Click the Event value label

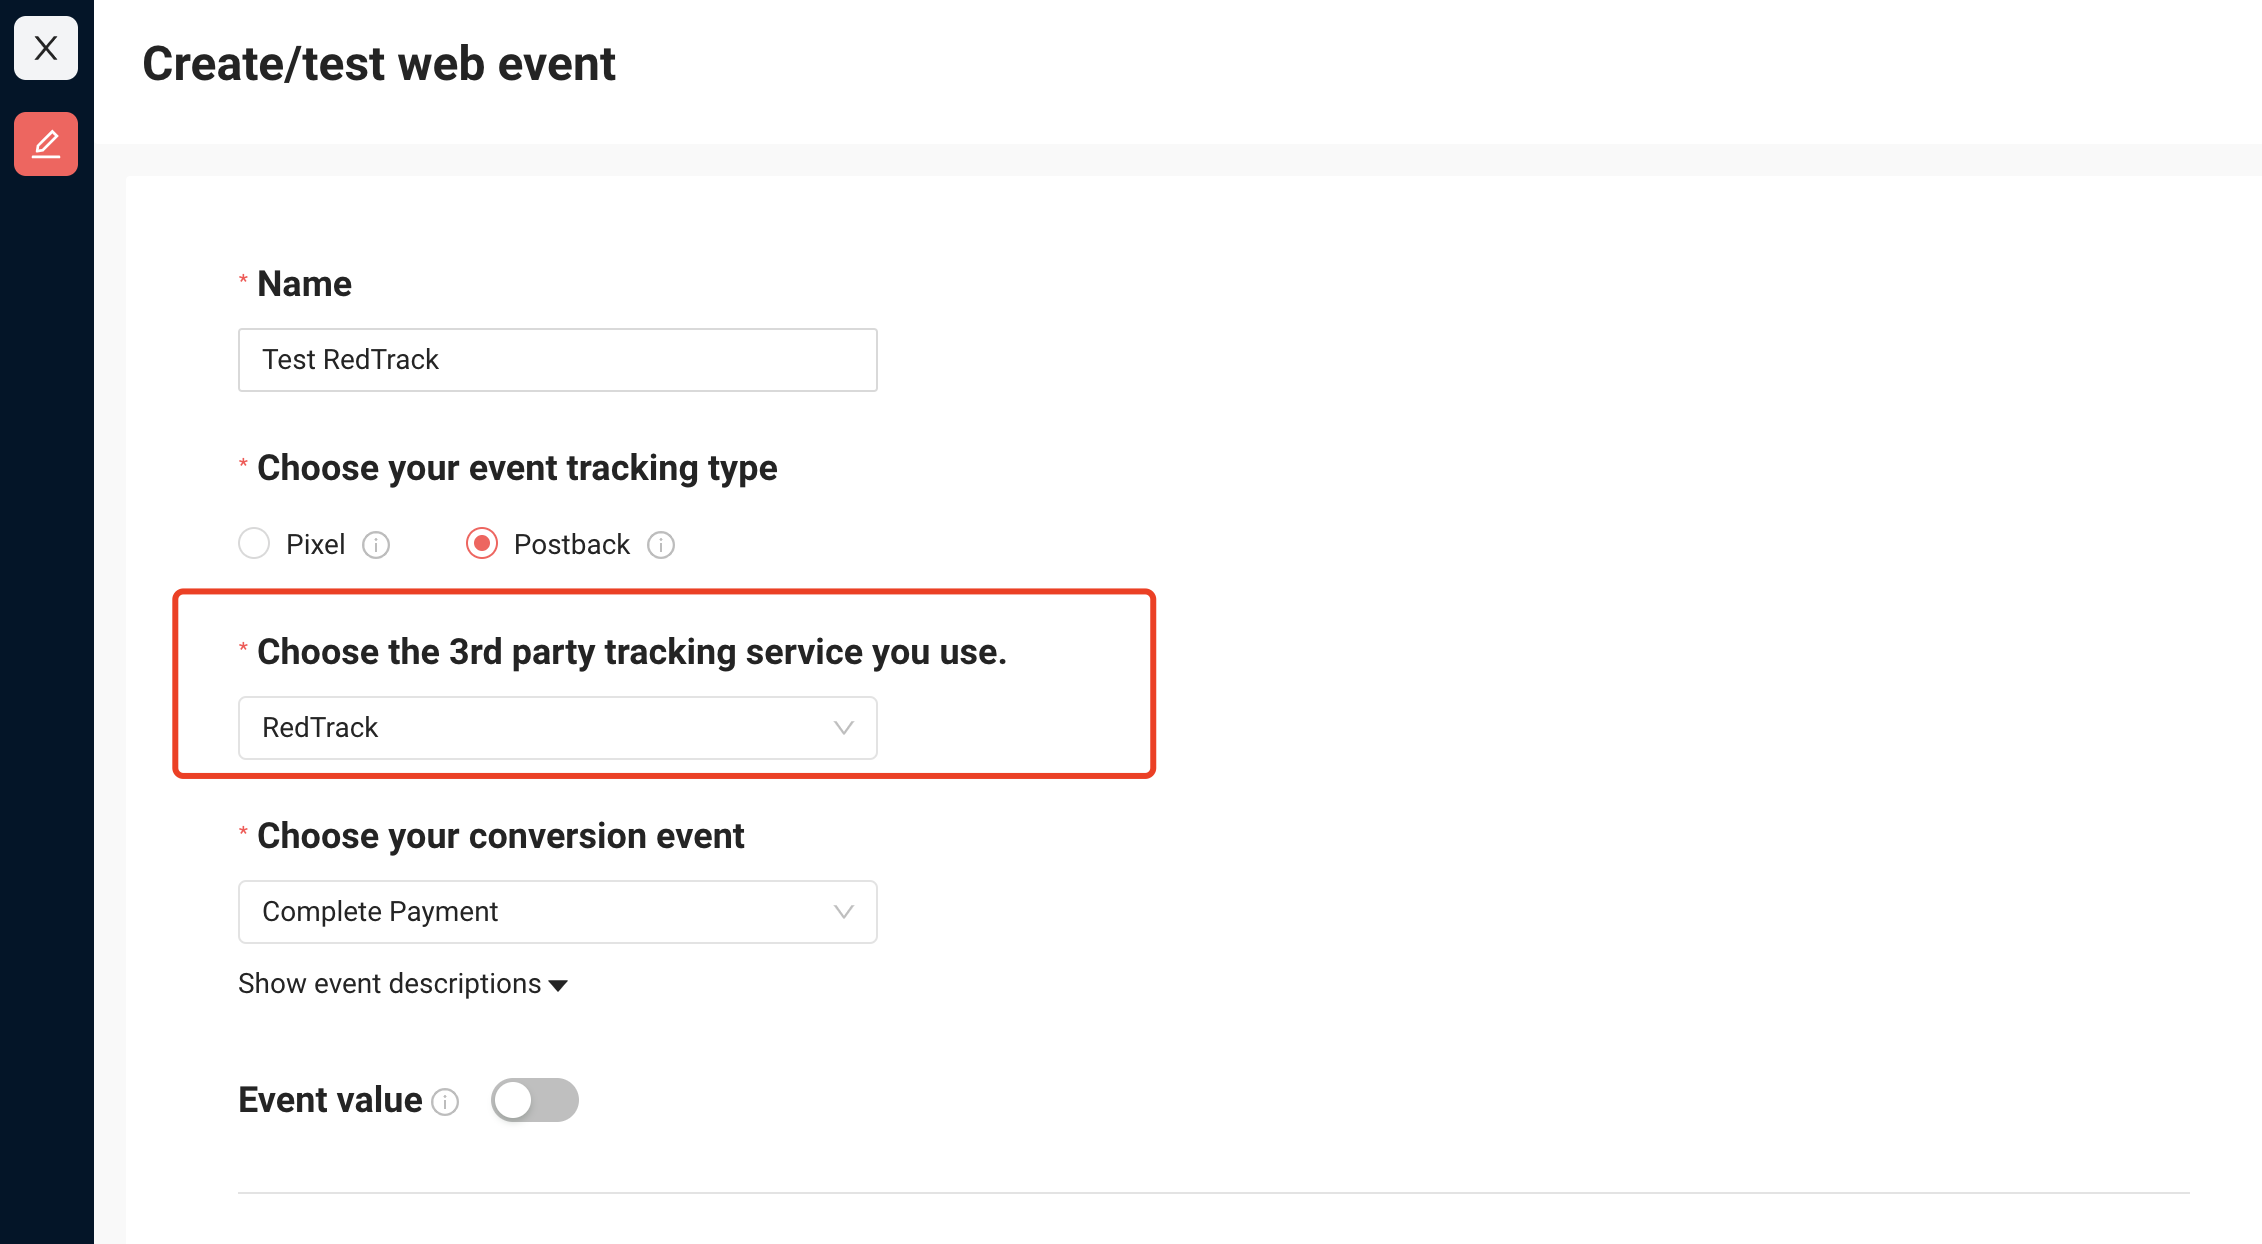pyautogui.click(x=330, y=1100)
